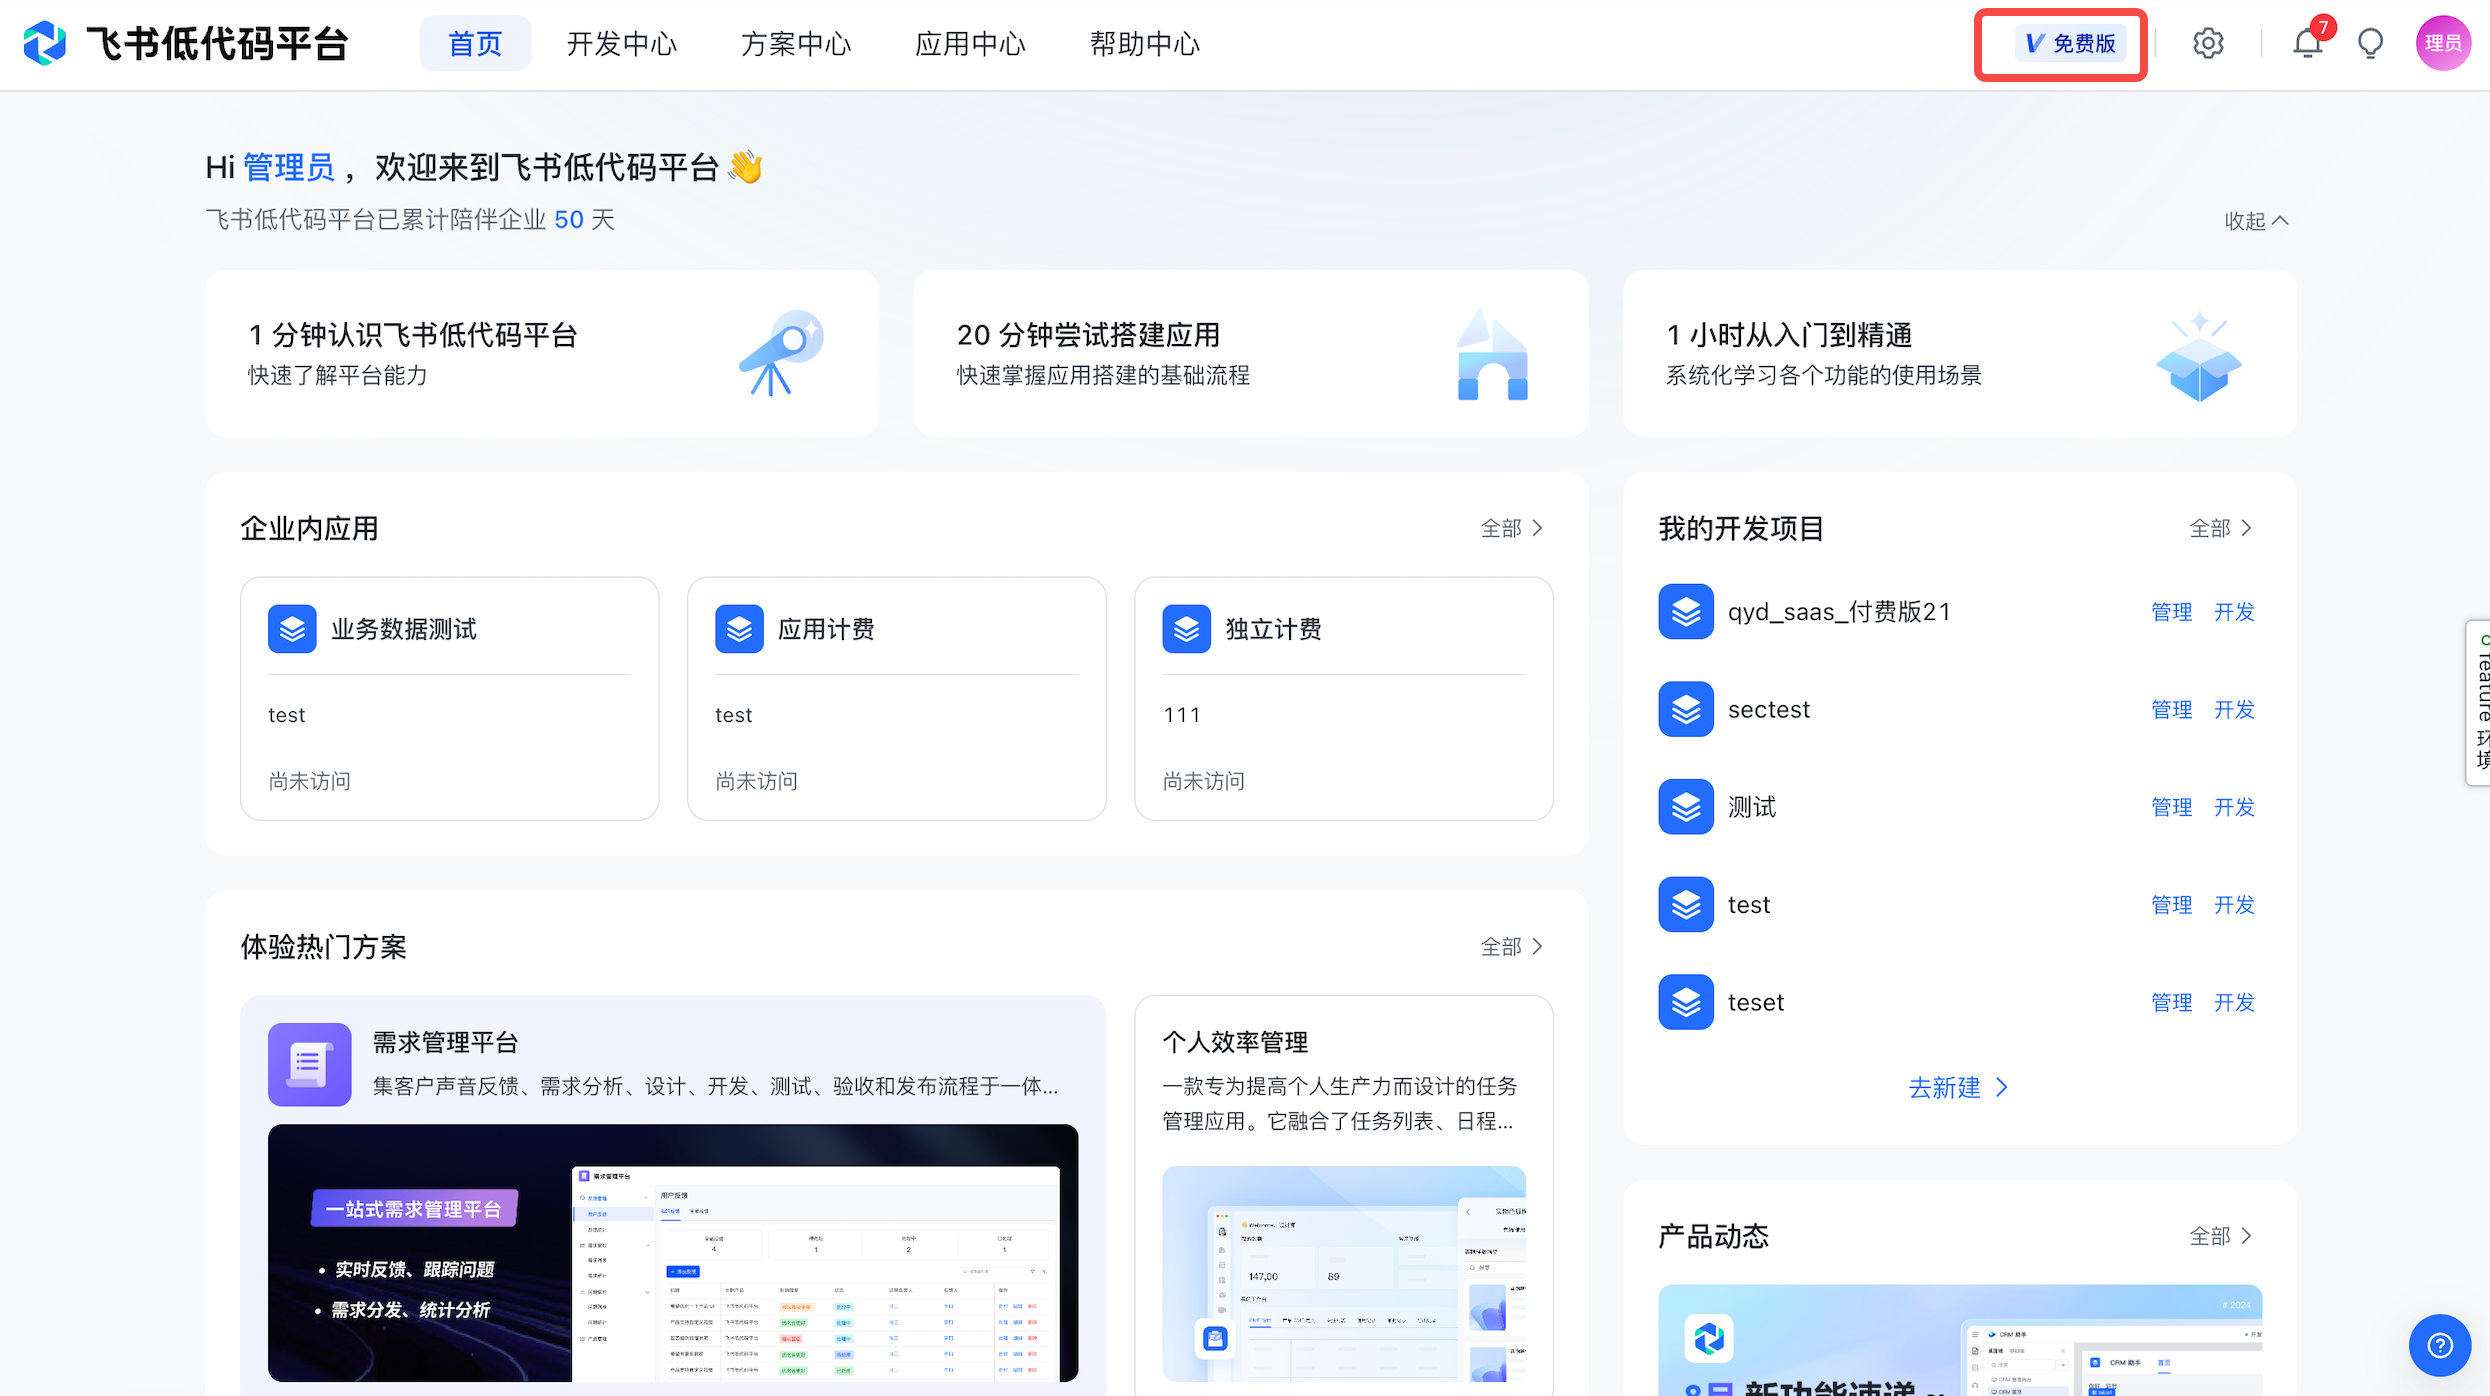Click the 应用计费 app icon
The width and height of the screenshot is (2490, 1396).
coord(739,629)
